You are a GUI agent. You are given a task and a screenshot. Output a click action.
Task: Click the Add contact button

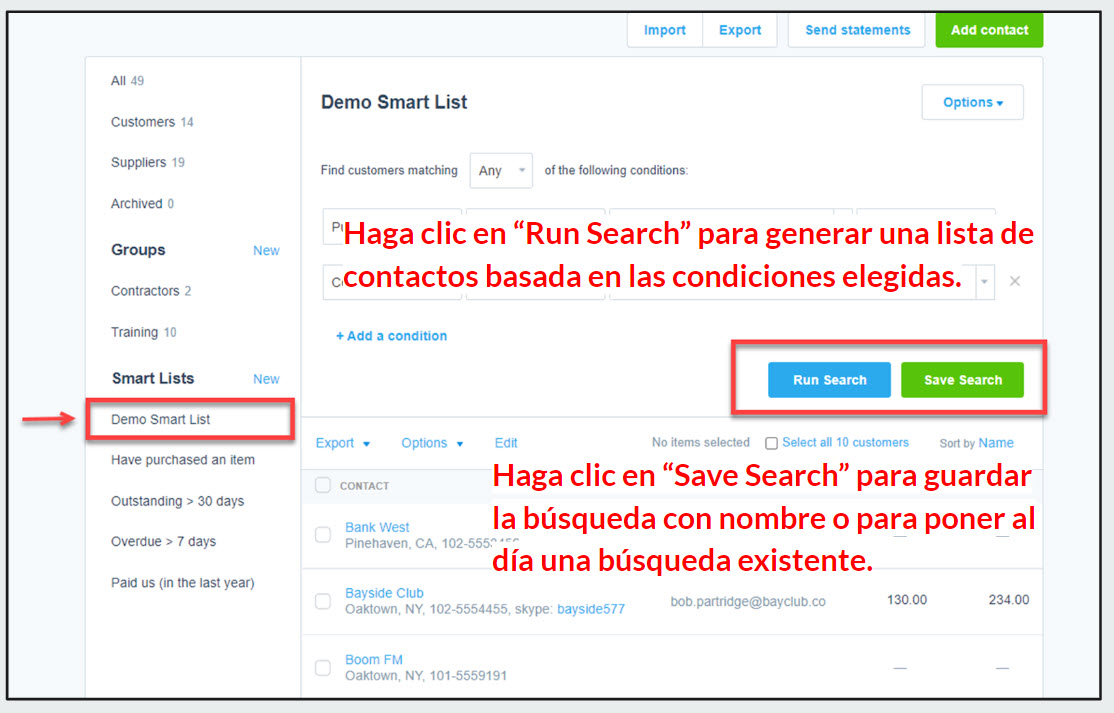point(988,30)
